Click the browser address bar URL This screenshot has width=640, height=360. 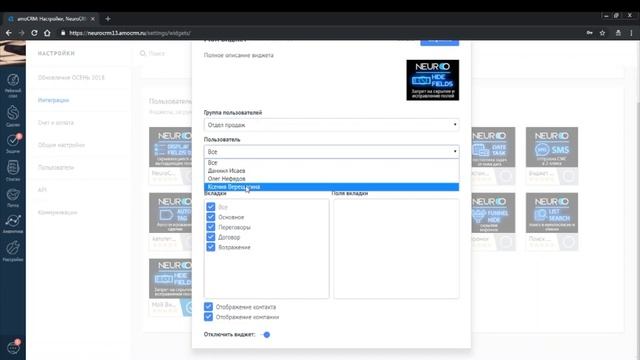coord(130,33)
